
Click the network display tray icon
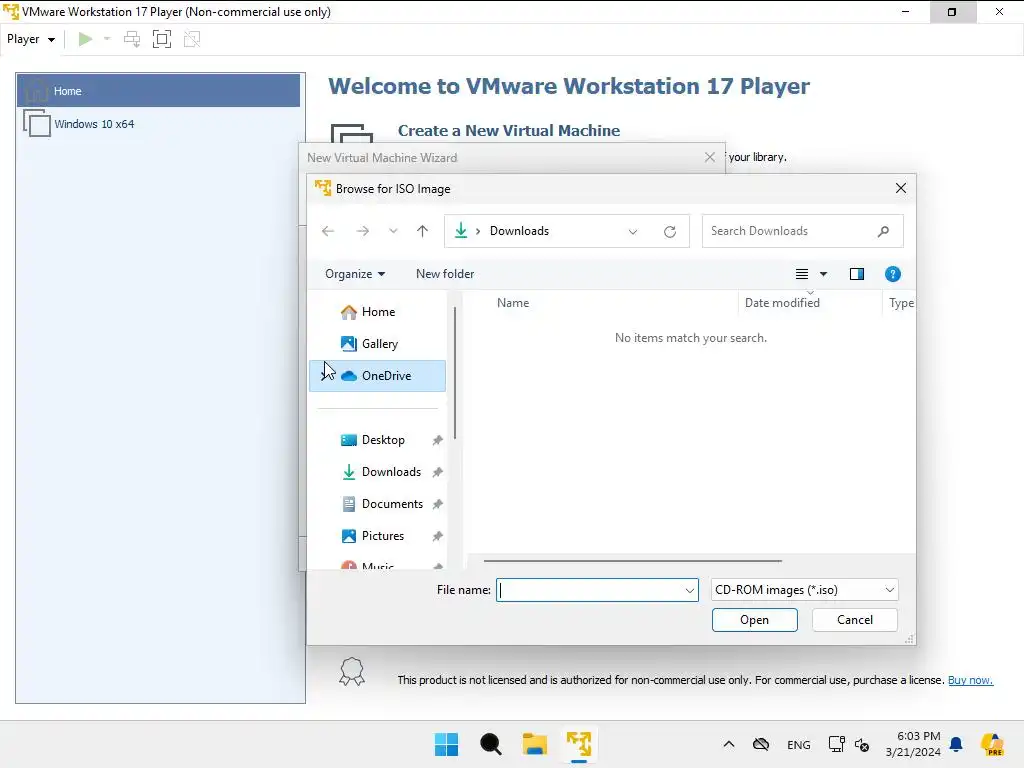click(837, 744)
